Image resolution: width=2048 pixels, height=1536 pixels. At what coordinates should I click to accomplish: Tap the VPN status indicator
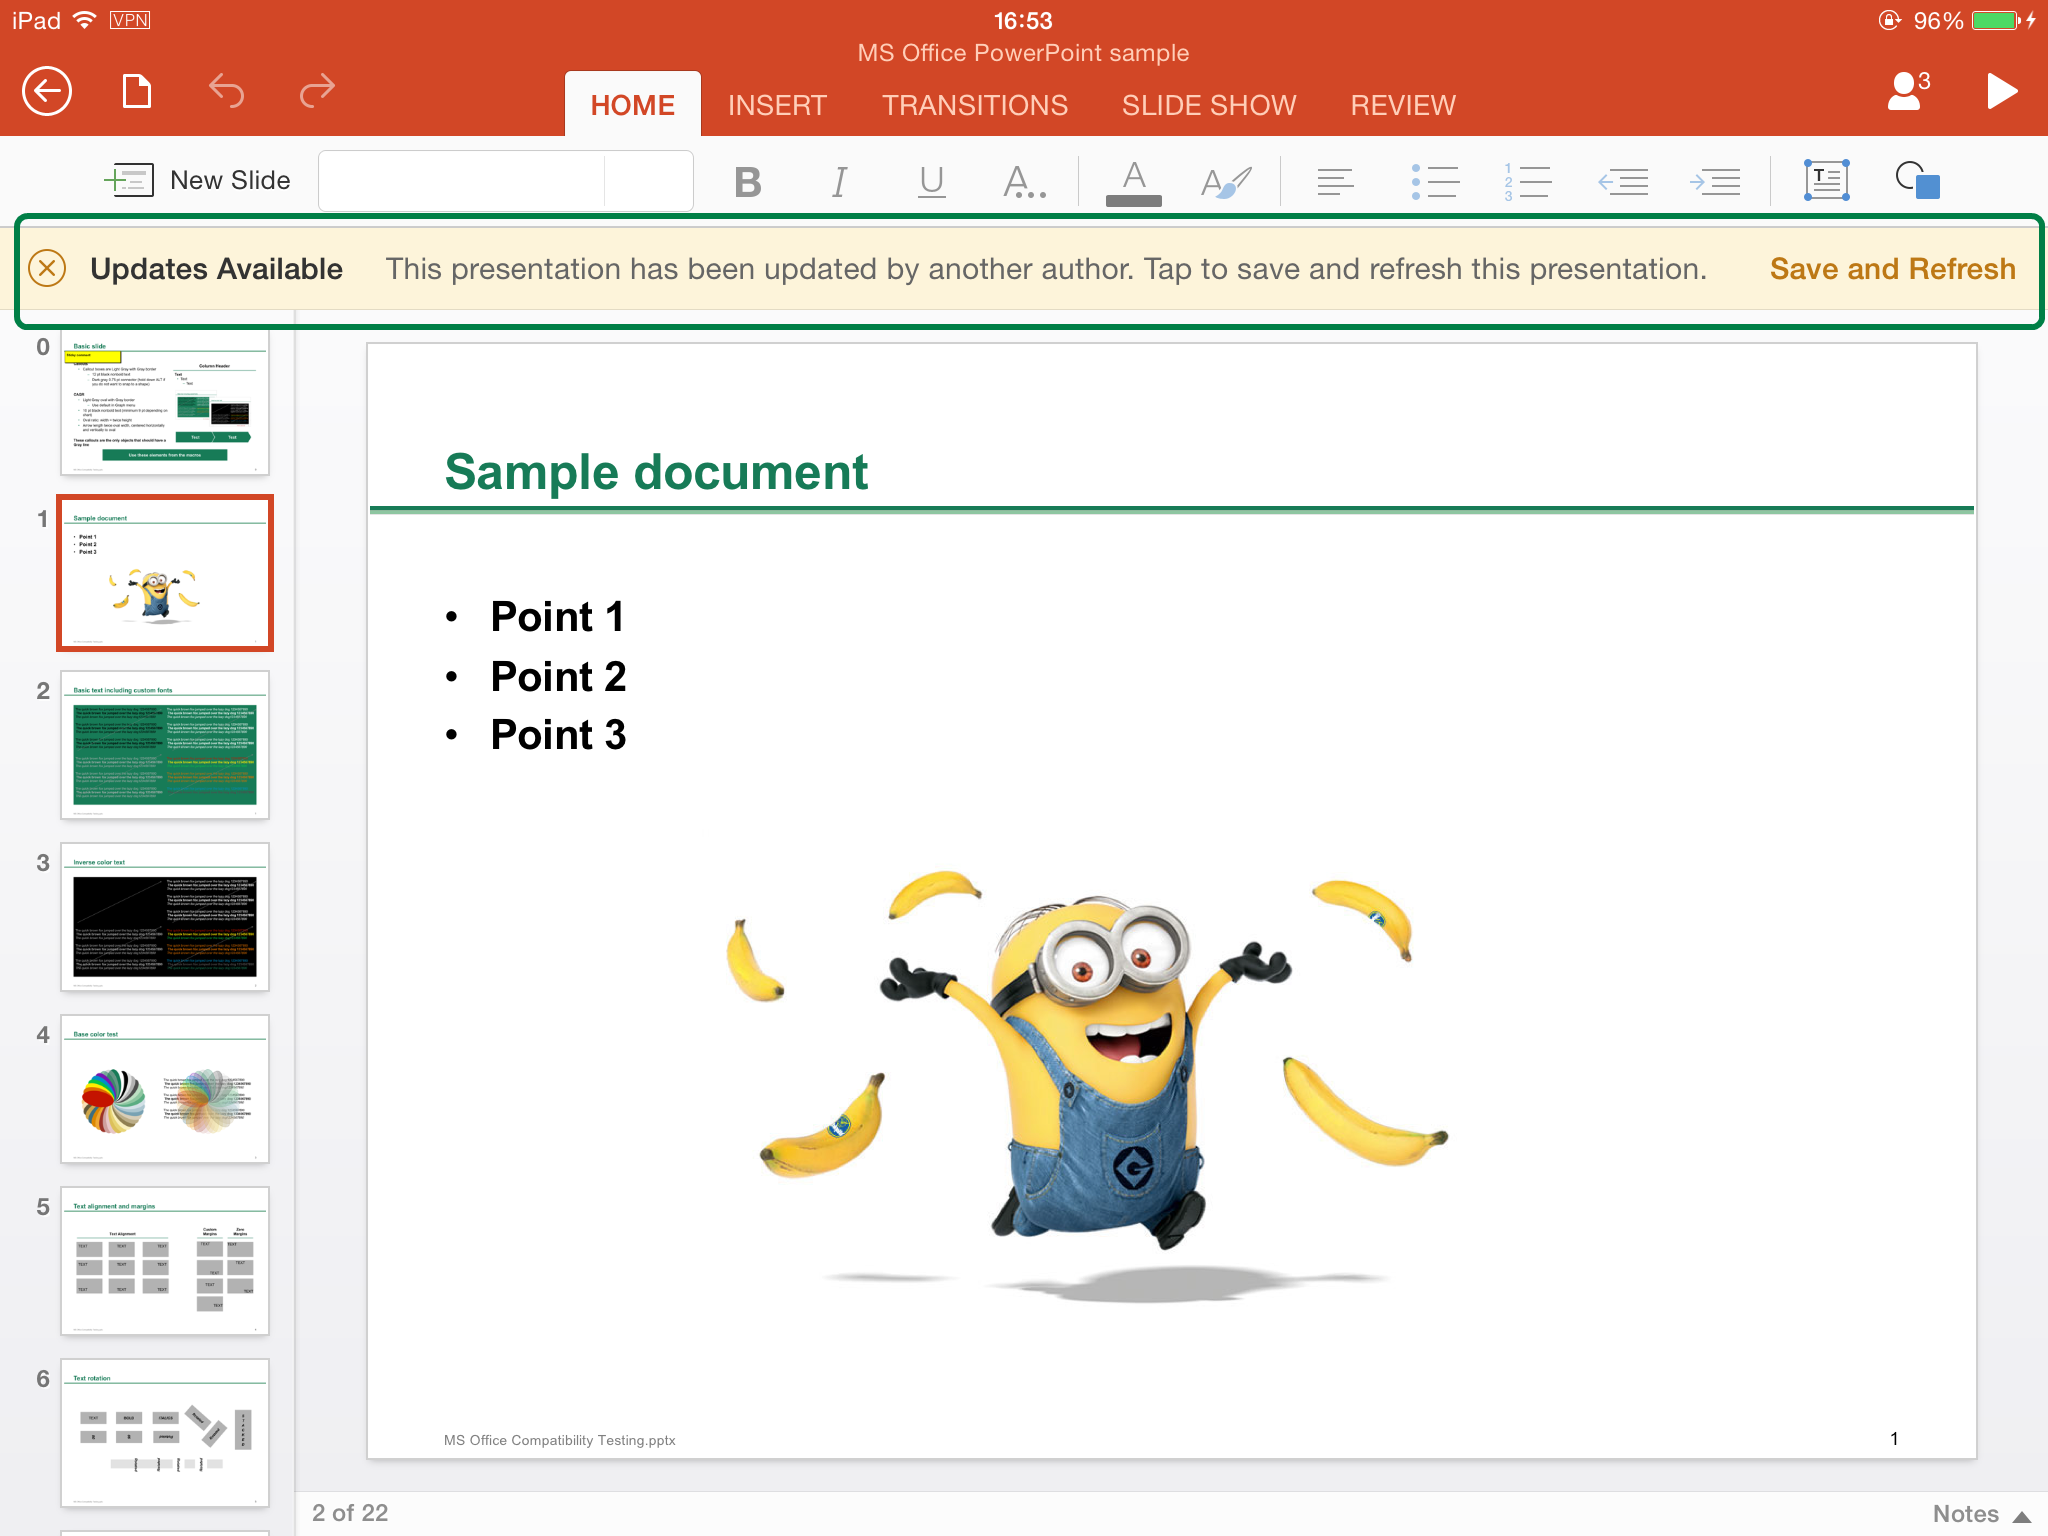pyautogui.click(x=130, y=20)
